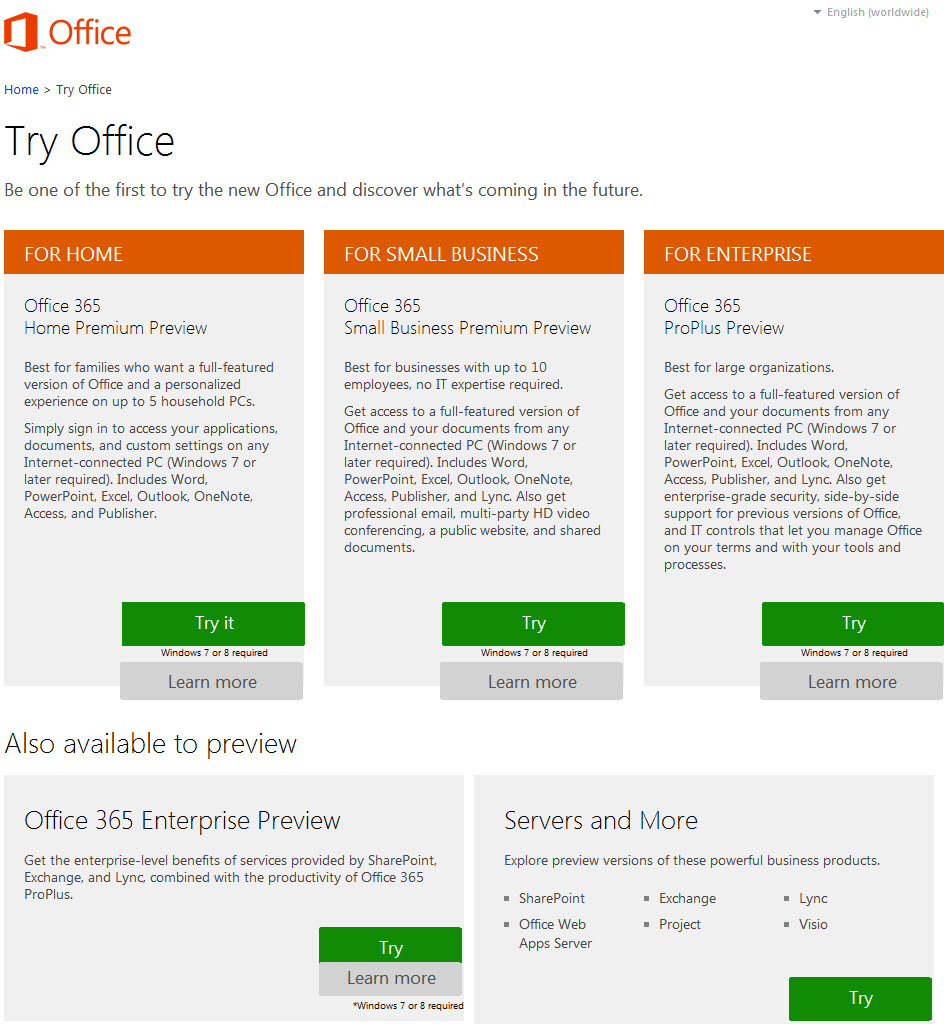The image size is (944, 1028).
Task: Click Try in Servers and More
Action: click(x=861, y=998)
